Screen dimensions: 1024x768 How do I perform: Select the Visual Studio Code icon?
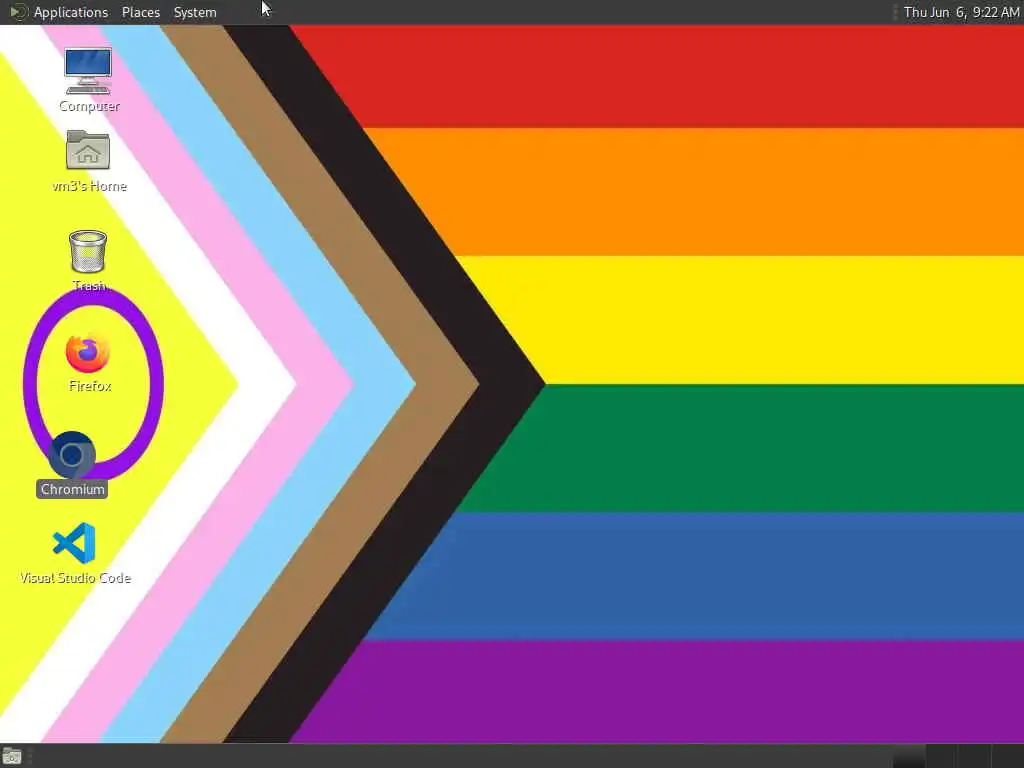coord(74,543)
